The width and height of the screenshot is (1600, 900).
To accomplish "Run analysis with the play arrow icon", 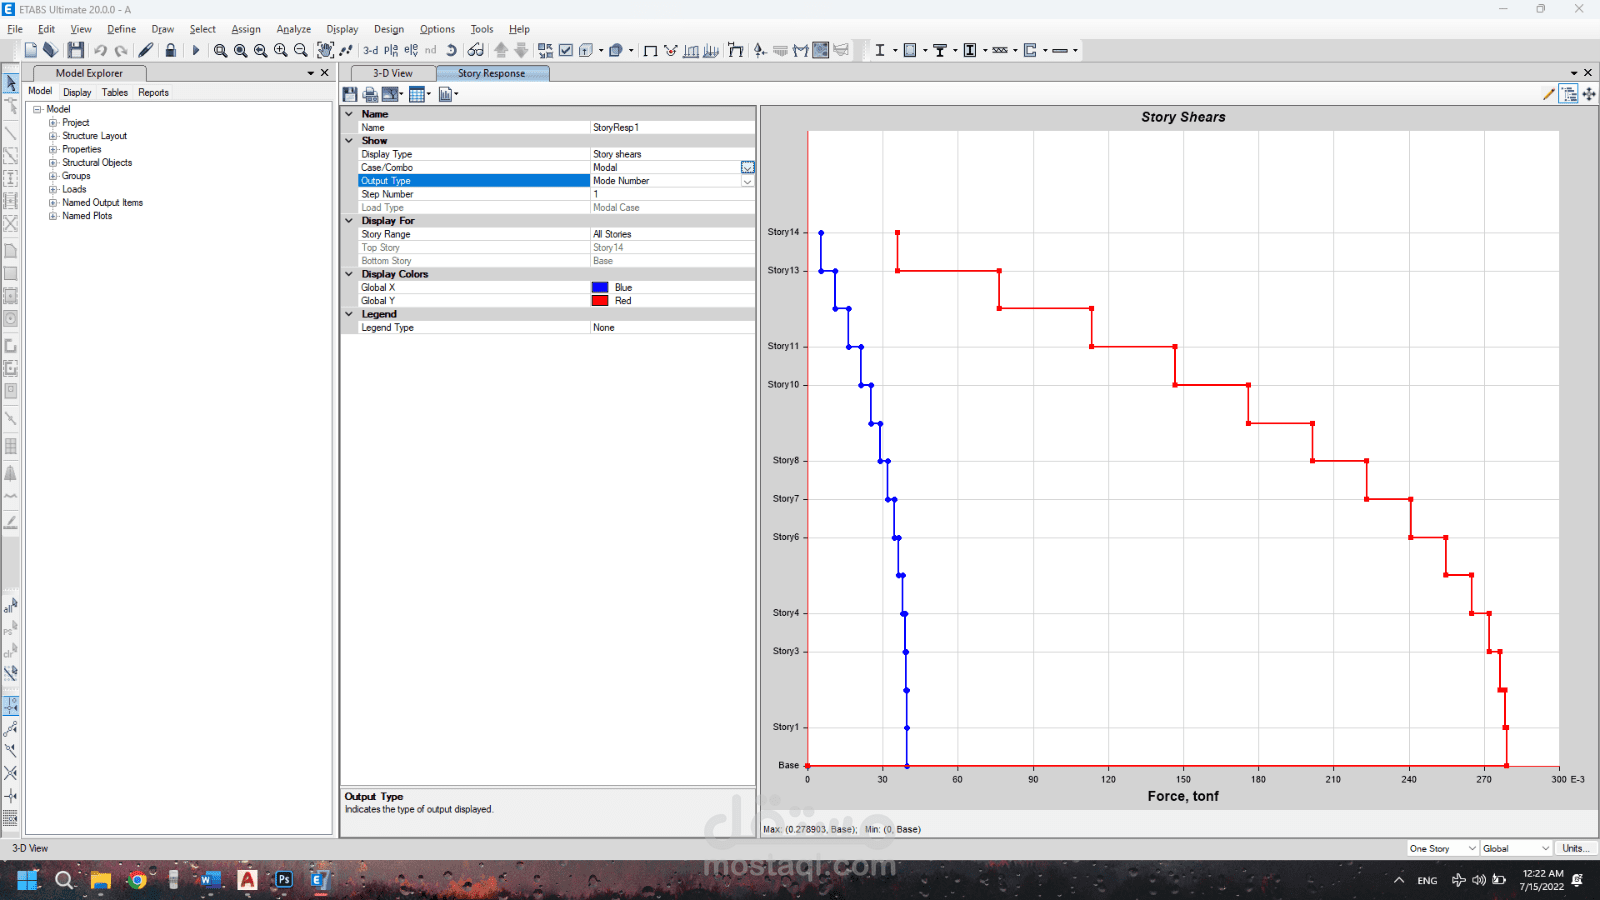I will (x=196, y=50).
